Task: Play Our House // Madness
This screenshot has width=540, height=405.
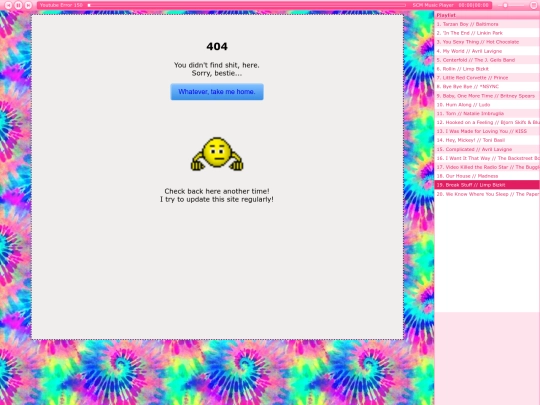Action: tap(487, 176)
